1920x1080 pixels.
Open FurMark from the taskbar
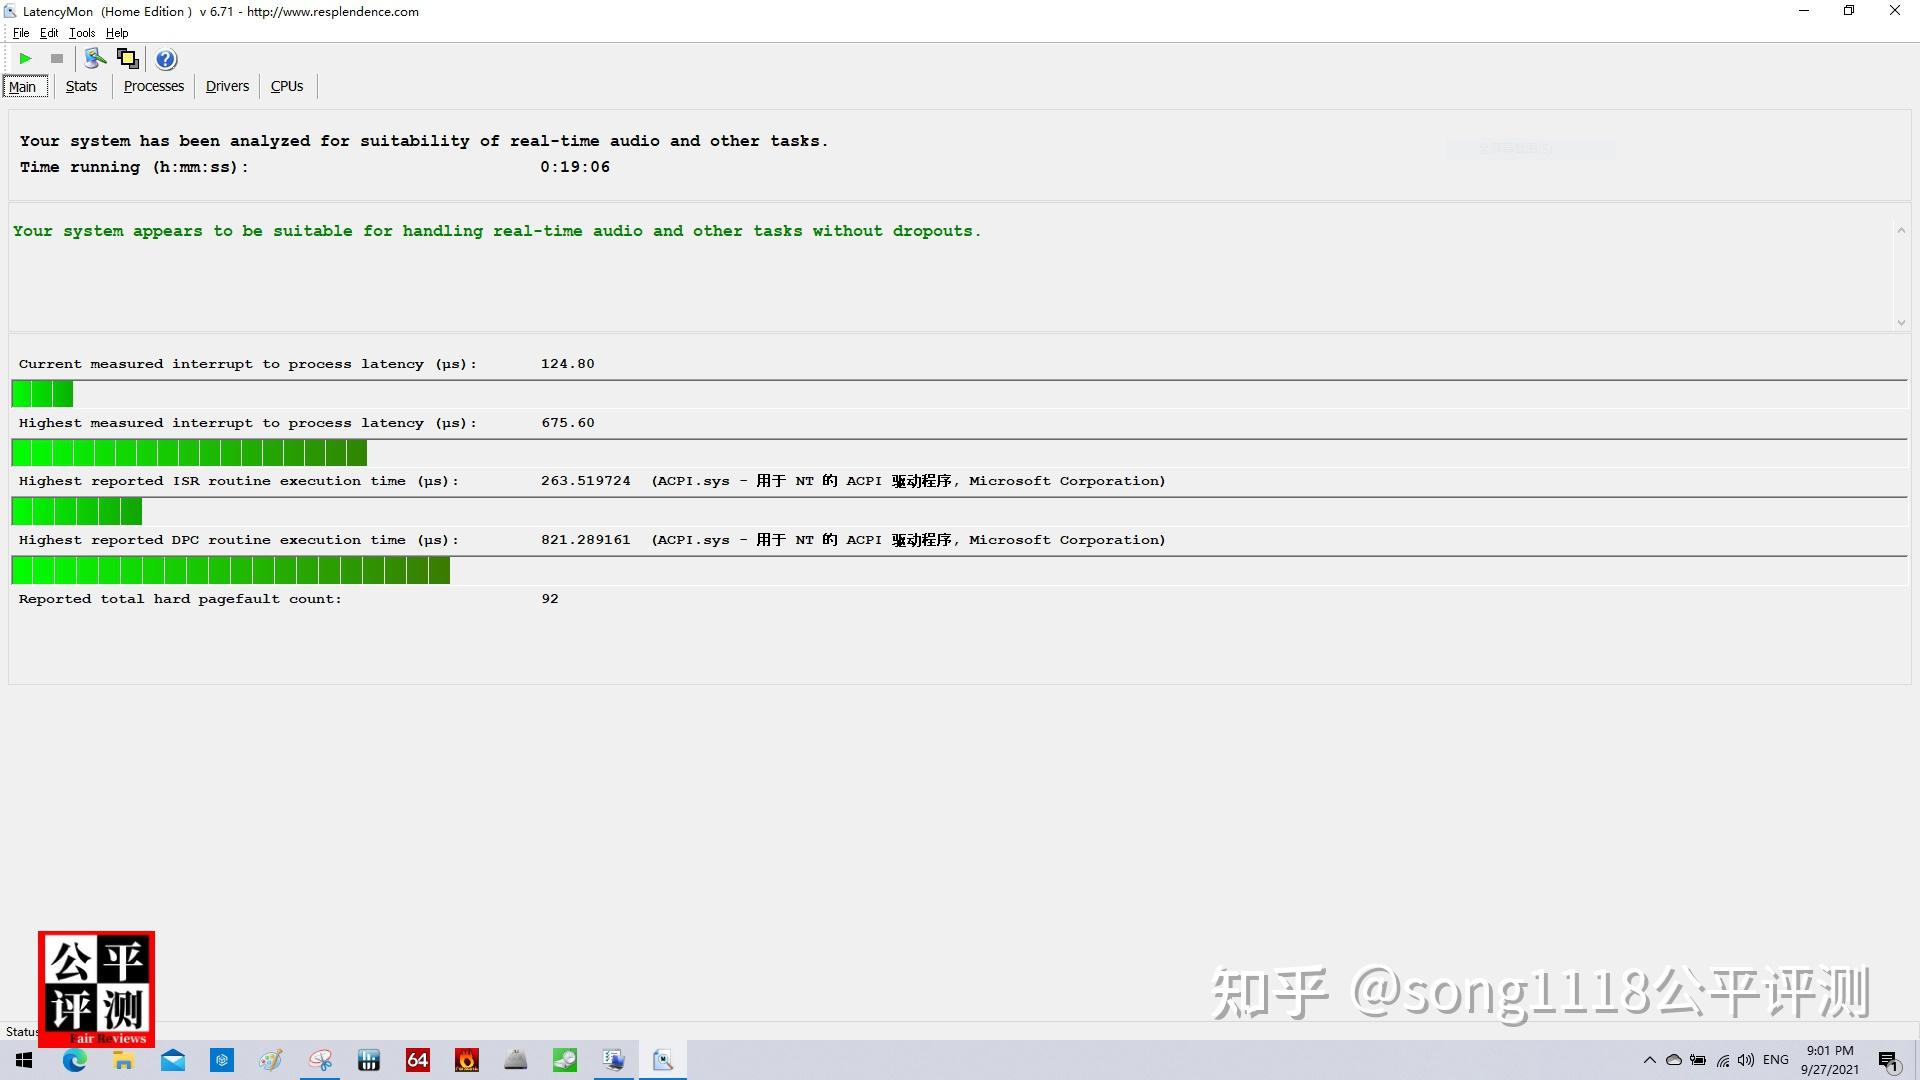click(x=466, y=1059)
